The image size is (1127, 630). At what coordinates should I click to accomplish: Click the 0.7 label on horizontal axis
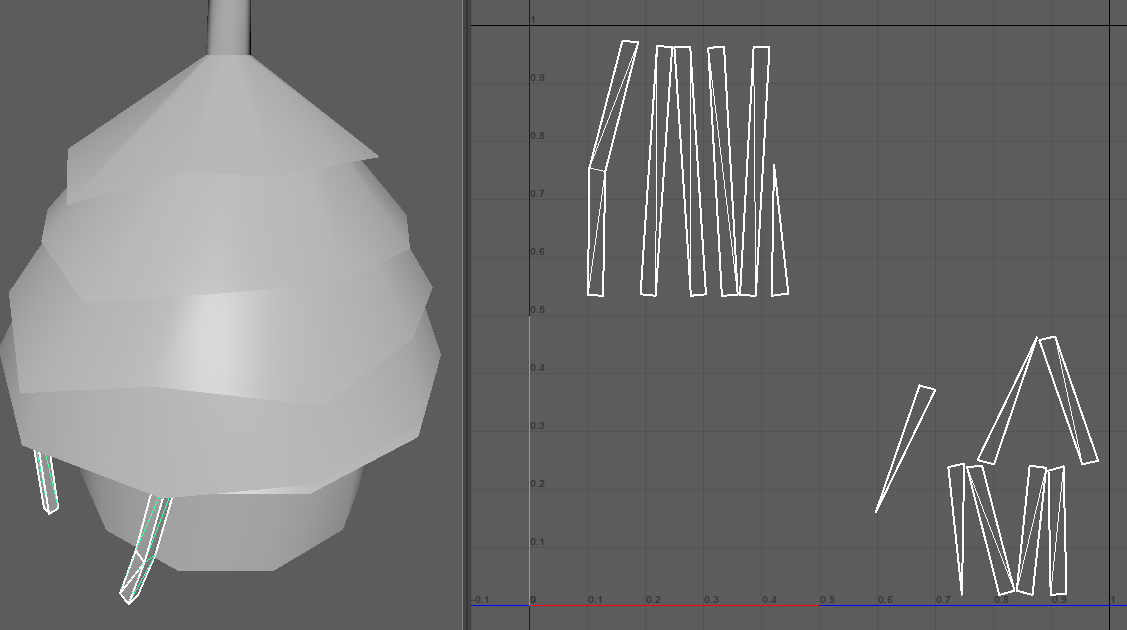pyautogui.click(x=943, y=600)
